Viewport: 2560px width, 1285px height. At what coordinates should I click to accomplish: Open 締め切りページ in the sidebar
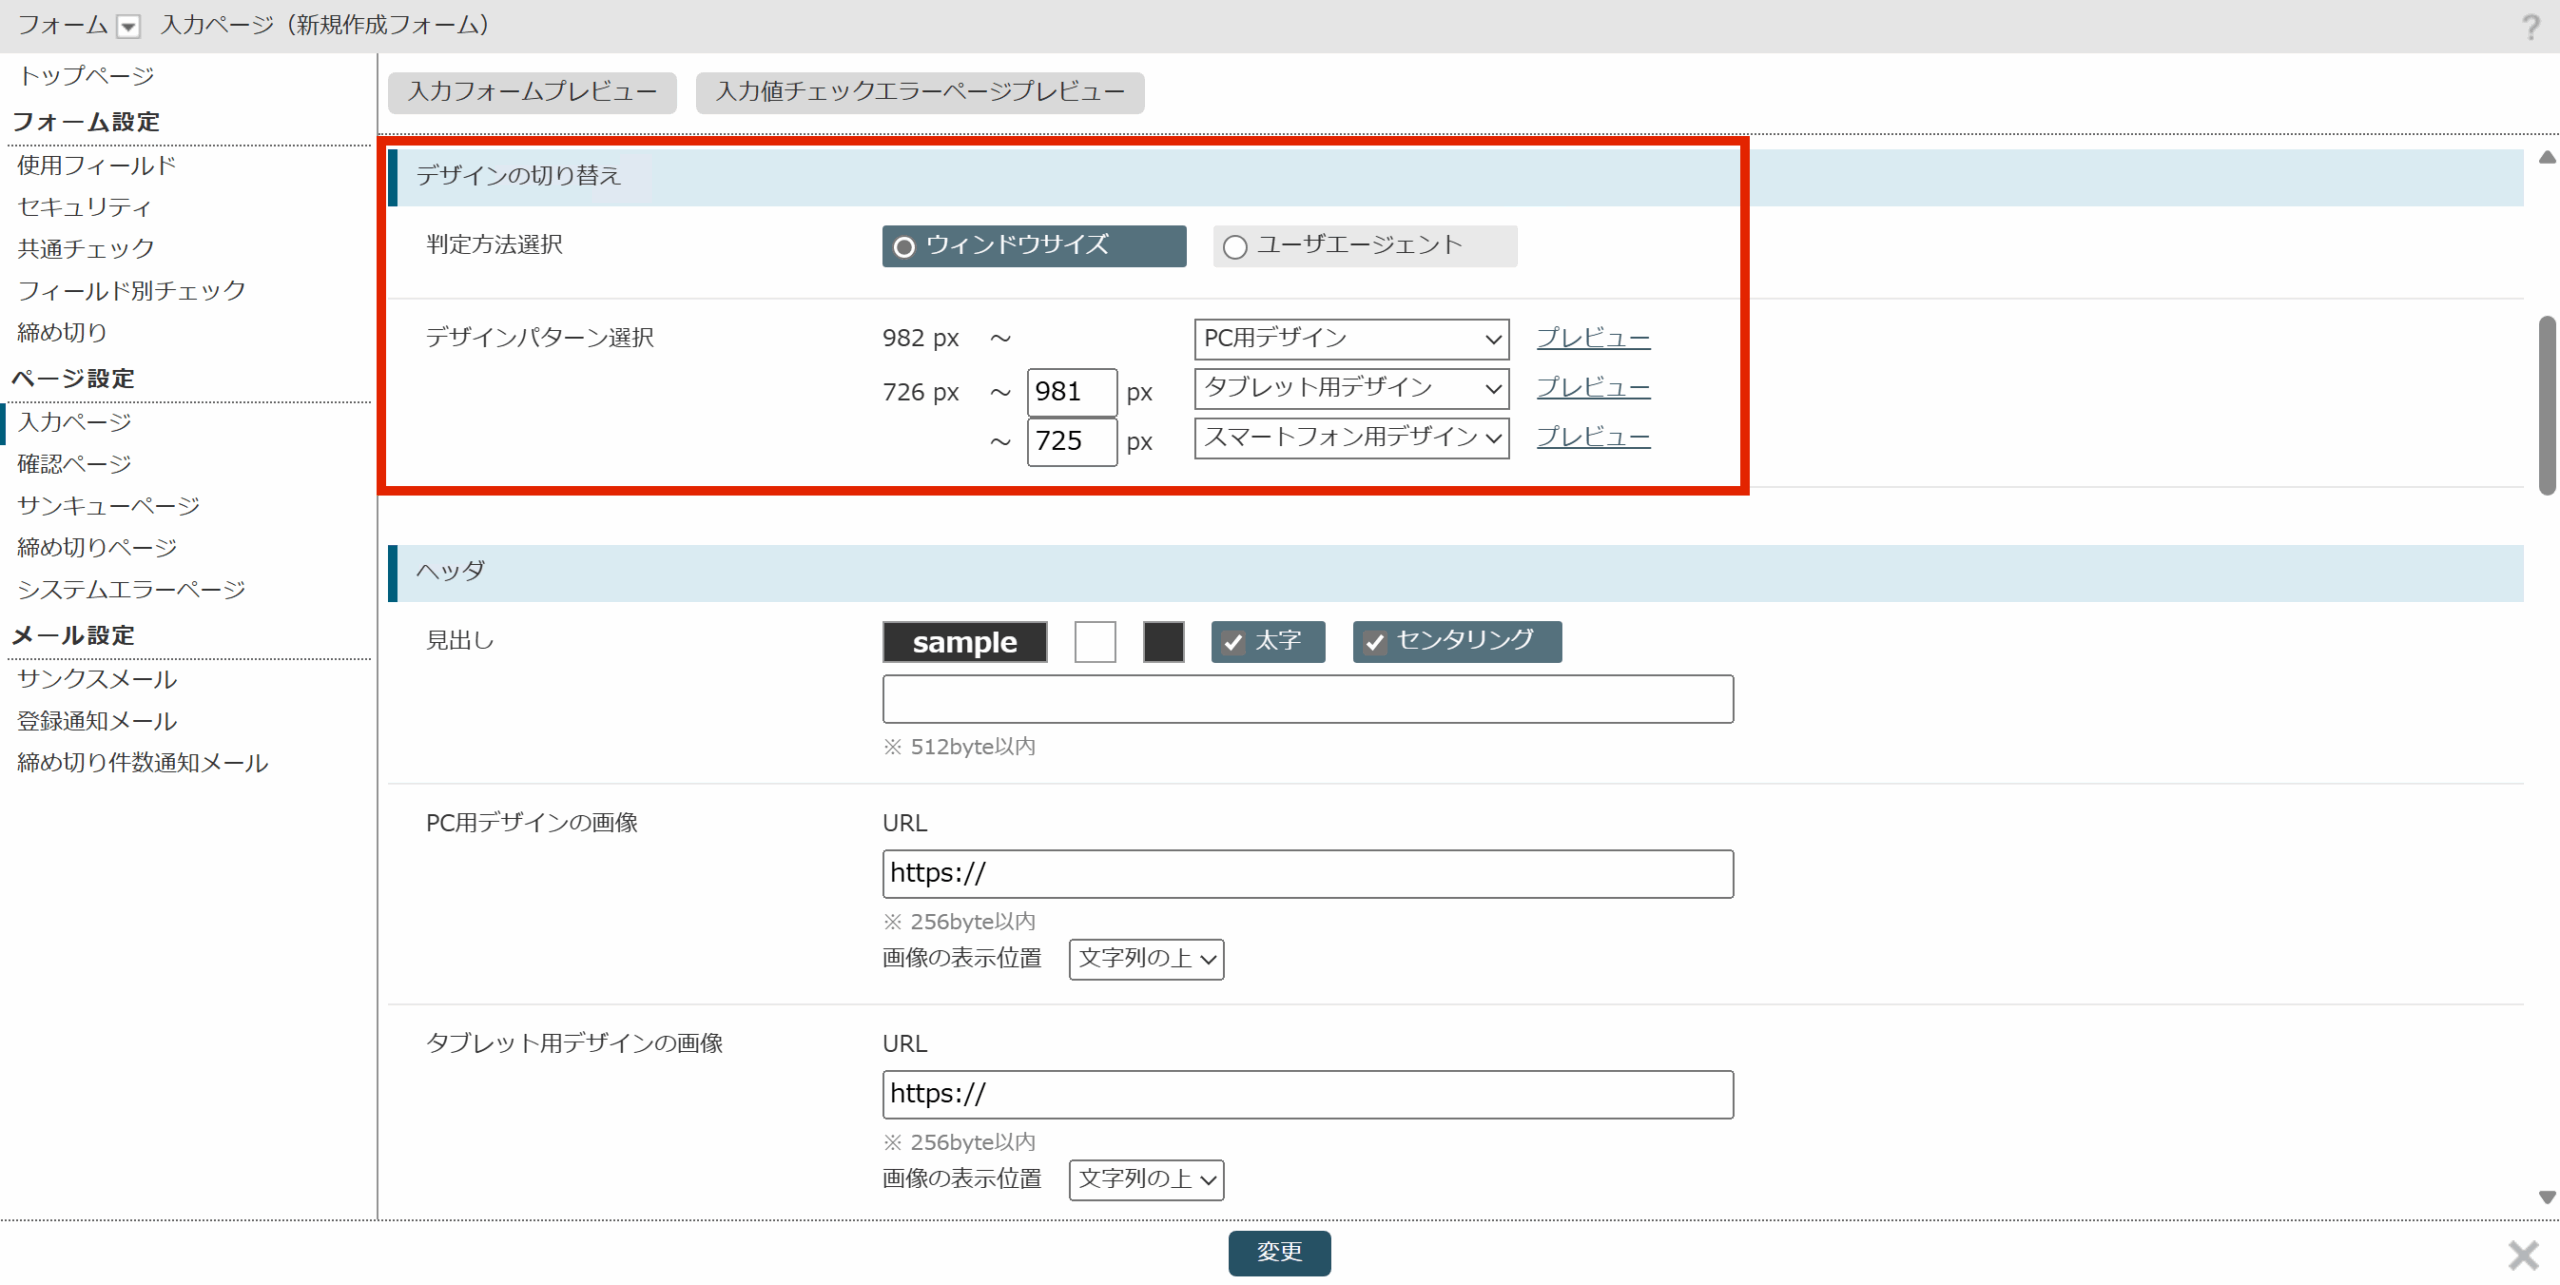point(97,548)
